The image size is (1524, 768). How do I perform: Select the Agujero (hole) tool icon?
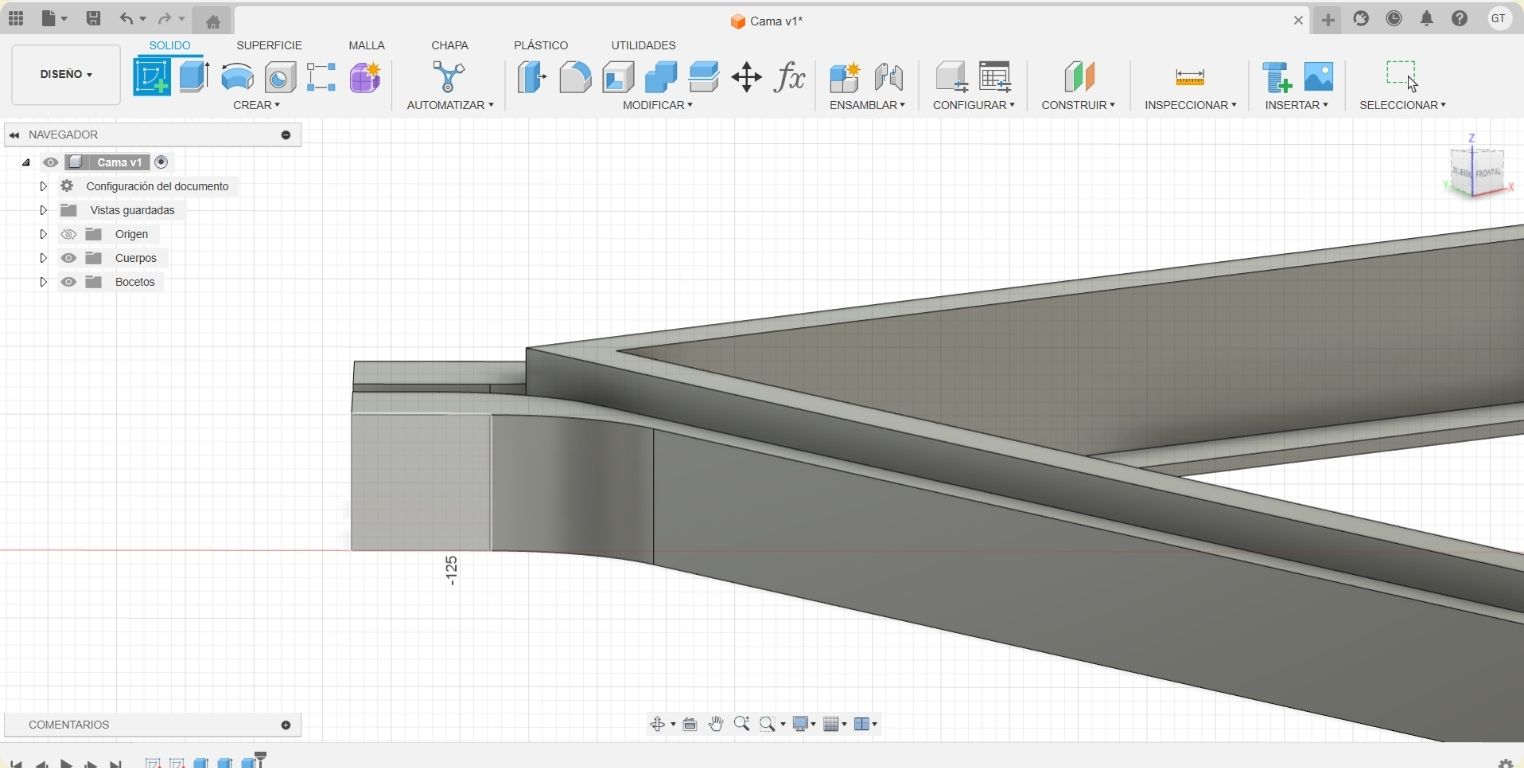click(280, 77)
